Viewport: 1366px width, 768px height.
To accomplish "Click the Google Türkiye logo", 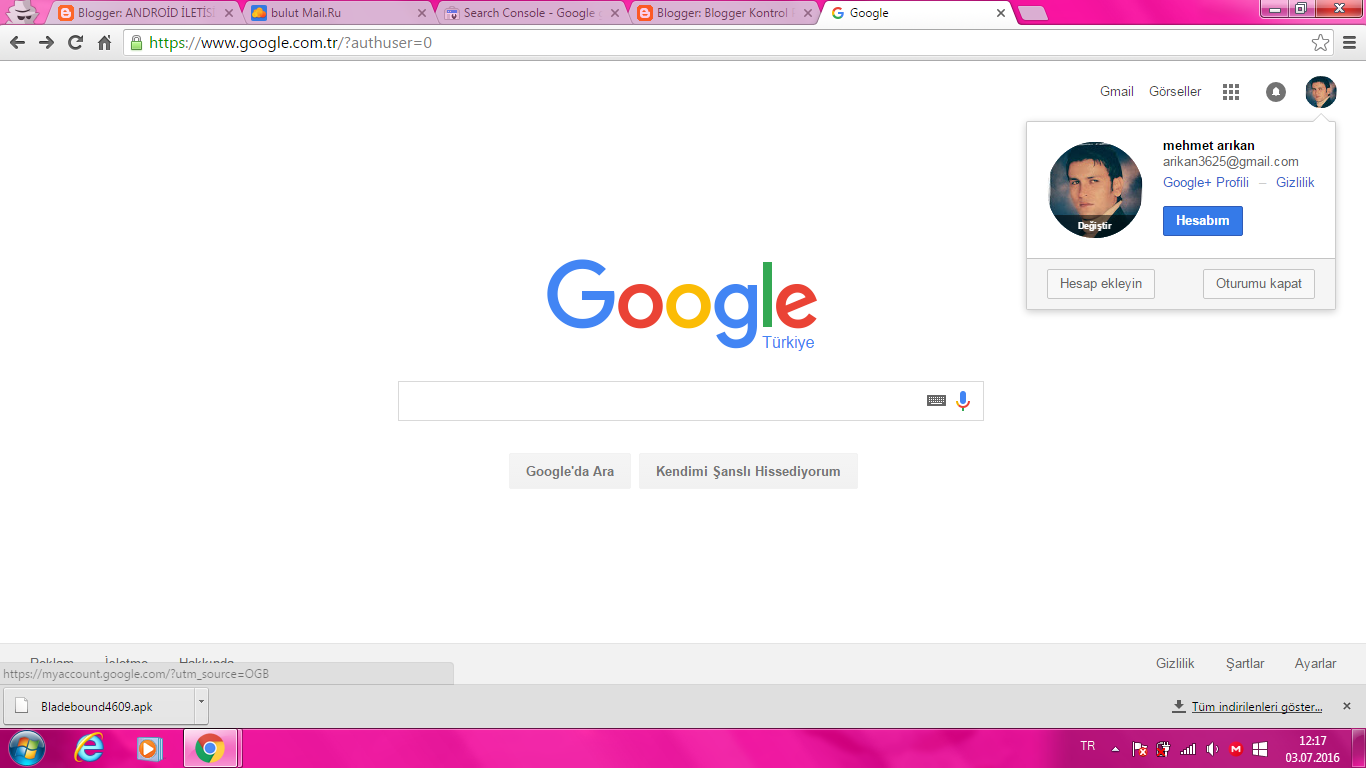I will (682, 305).
